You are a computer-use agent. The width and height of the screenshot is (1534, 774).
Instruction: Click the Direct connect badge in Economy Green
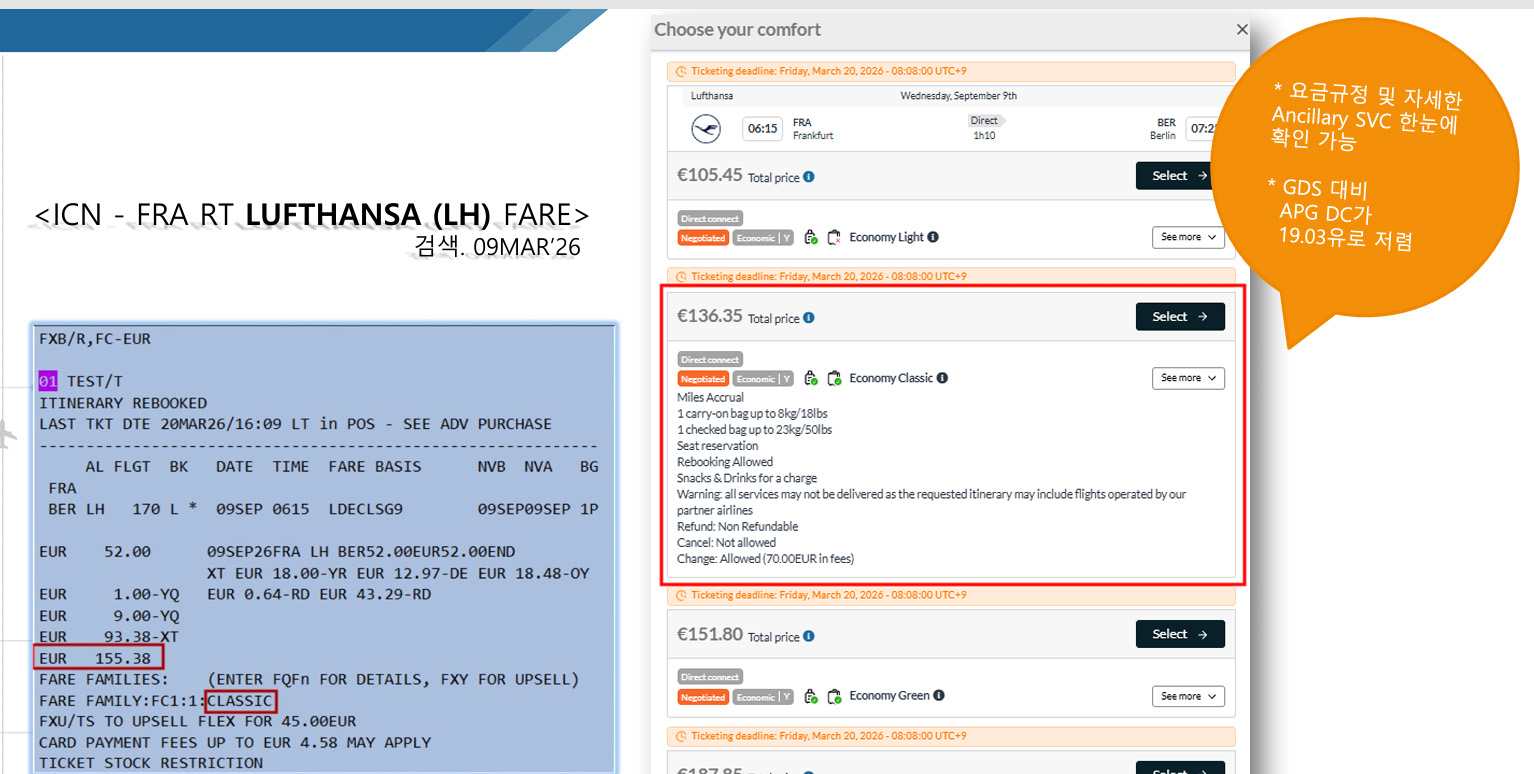tap(710, 677)
